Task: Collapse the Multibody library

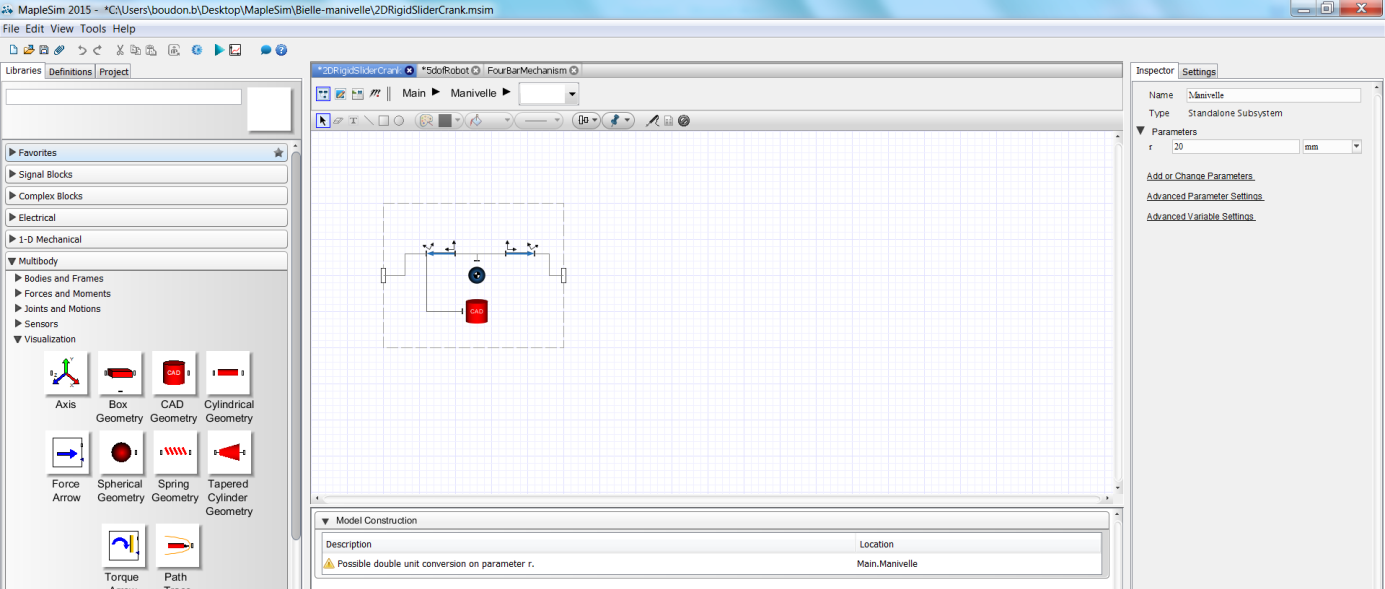Action: point(13,261)
